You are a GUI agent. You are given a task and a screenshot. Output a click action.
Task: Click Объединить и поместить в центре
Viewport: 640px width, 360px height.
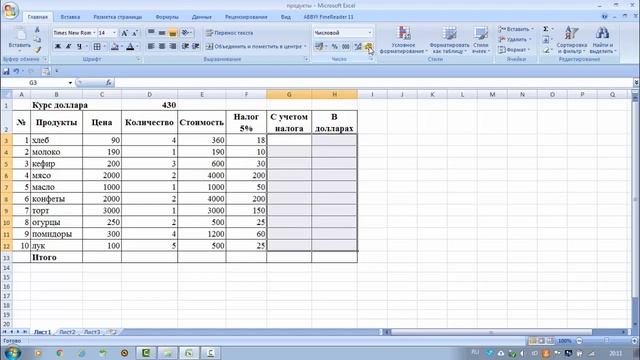[x=253, y=47]
